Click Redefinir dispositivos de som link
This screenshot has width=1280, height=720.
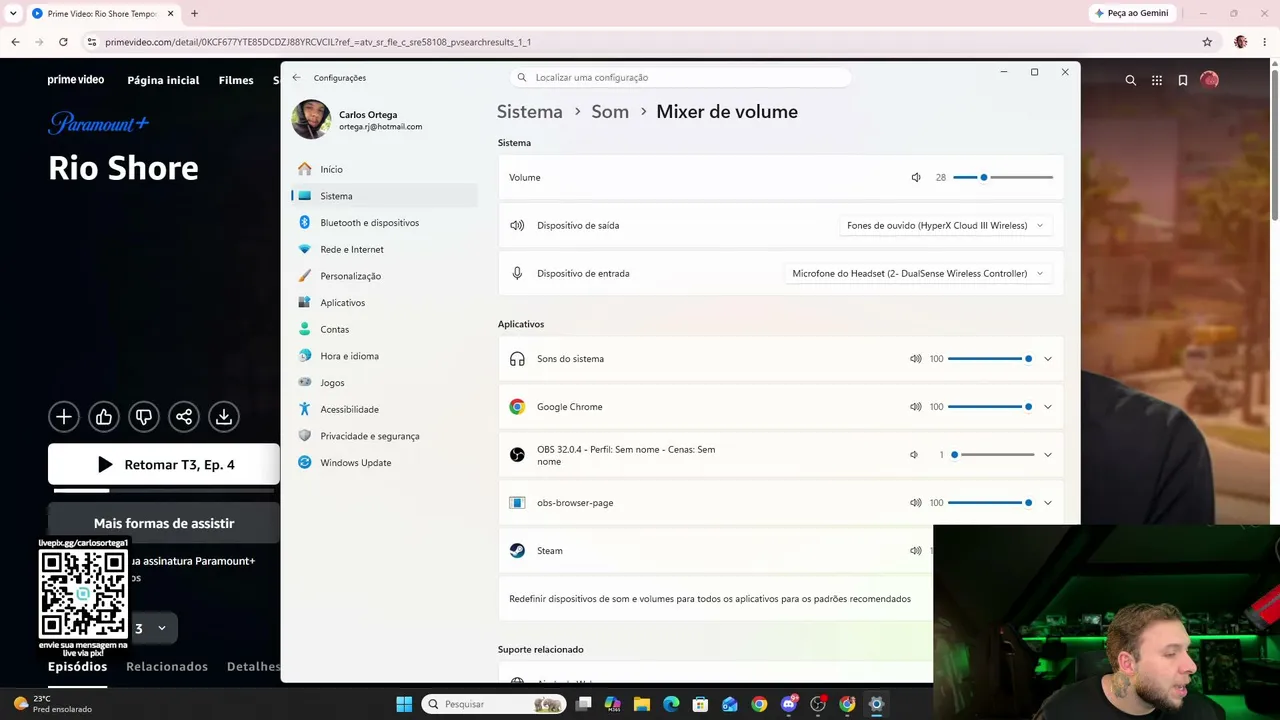click(710, 599)
